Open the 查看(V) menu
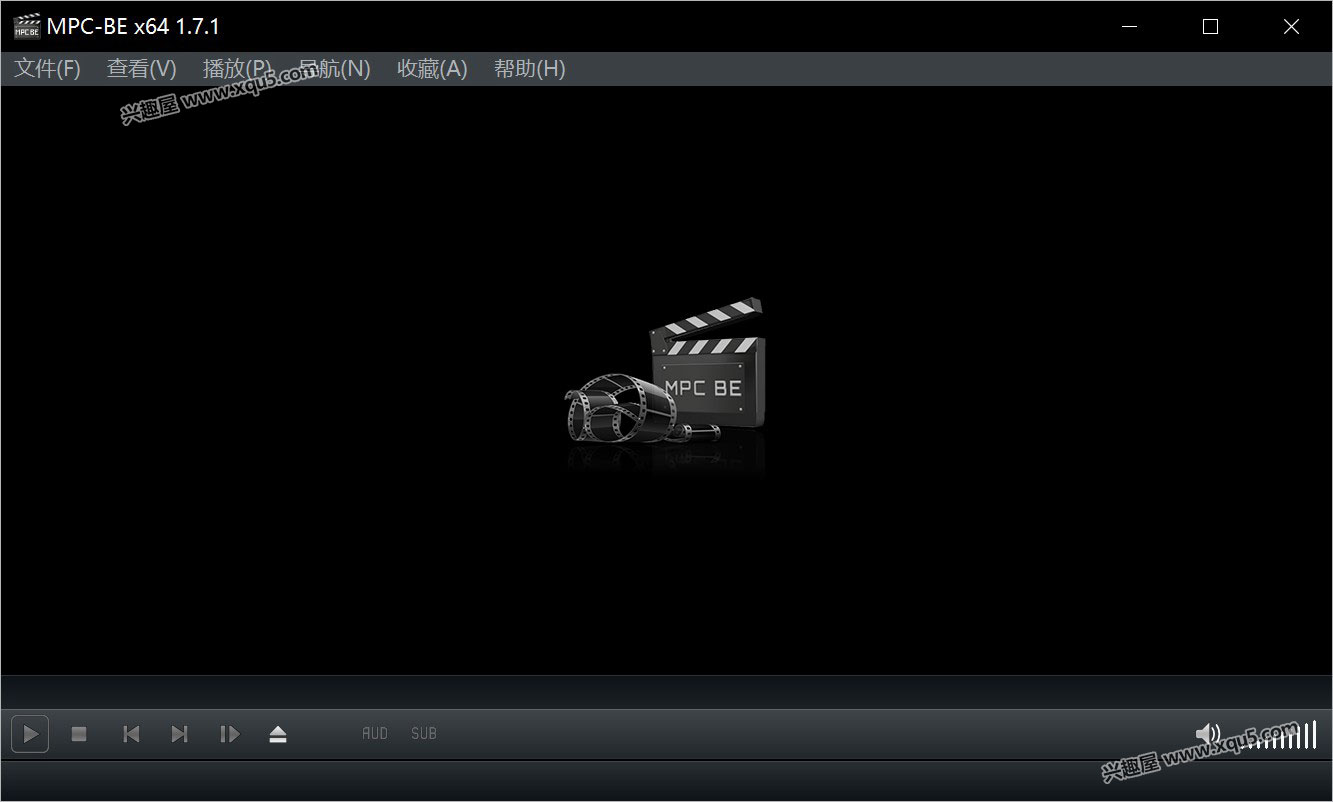Viewport: 1333px width, 802px height. point(142,69)
